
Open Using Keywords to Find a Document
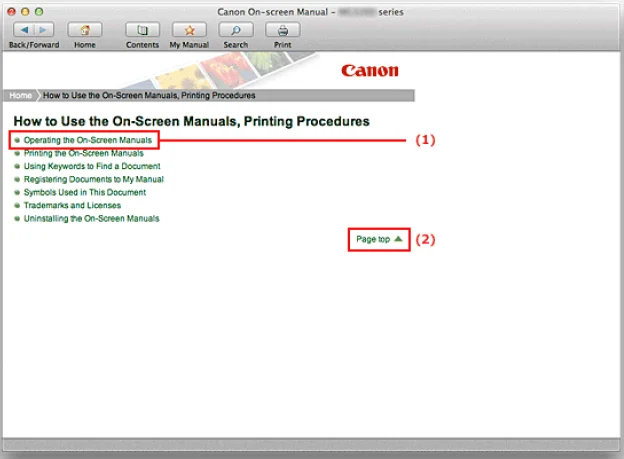tap(92, 166)
